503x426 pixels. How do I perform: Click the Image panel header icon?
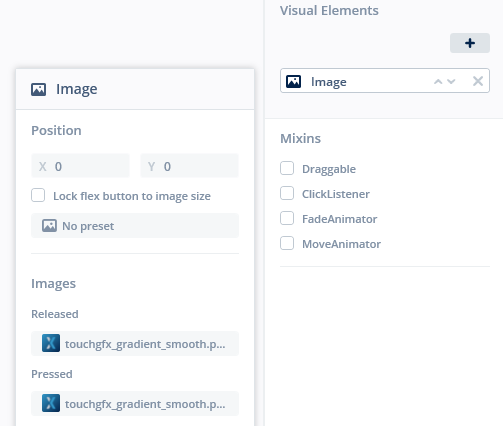coord(39,89)
